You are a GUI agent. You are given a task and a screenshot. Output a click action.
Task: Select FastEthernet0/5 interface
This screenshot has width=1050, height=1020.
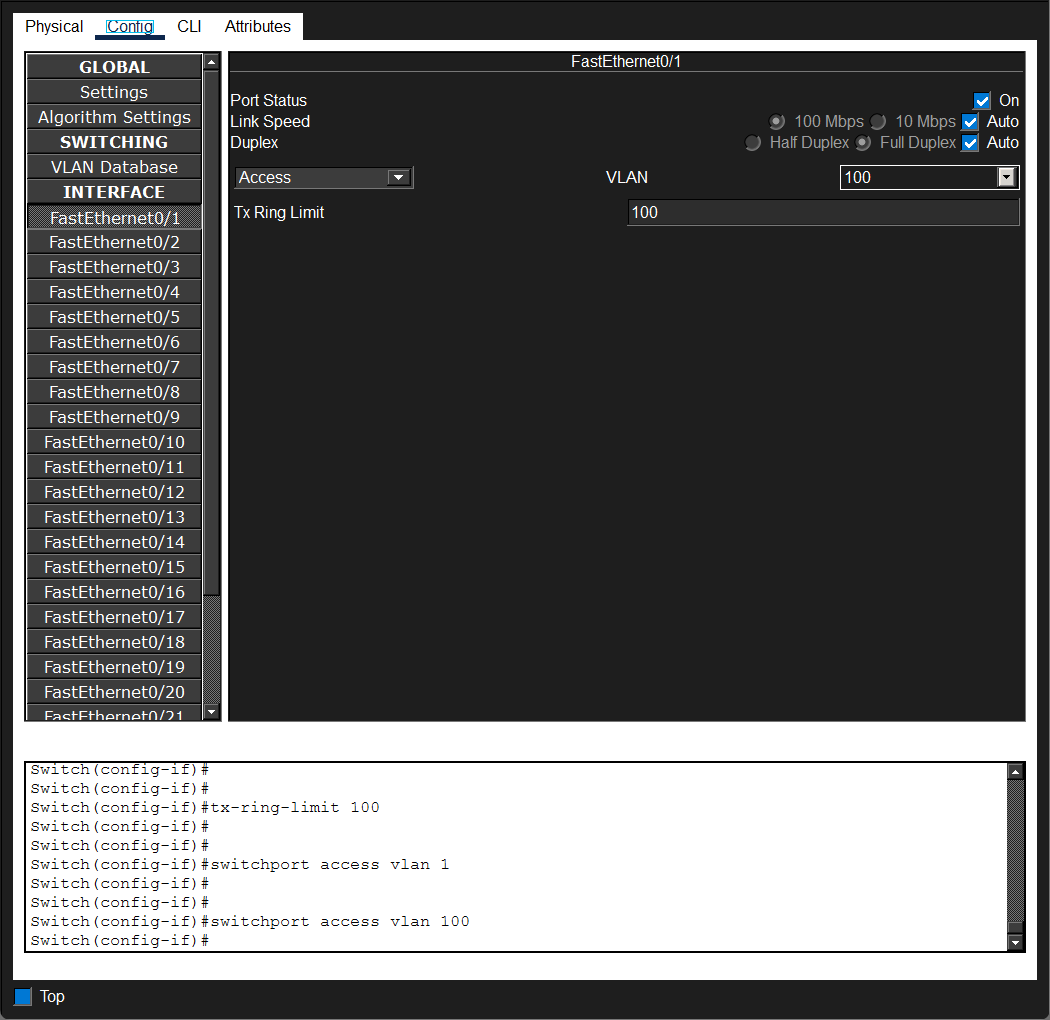(115, 317)
